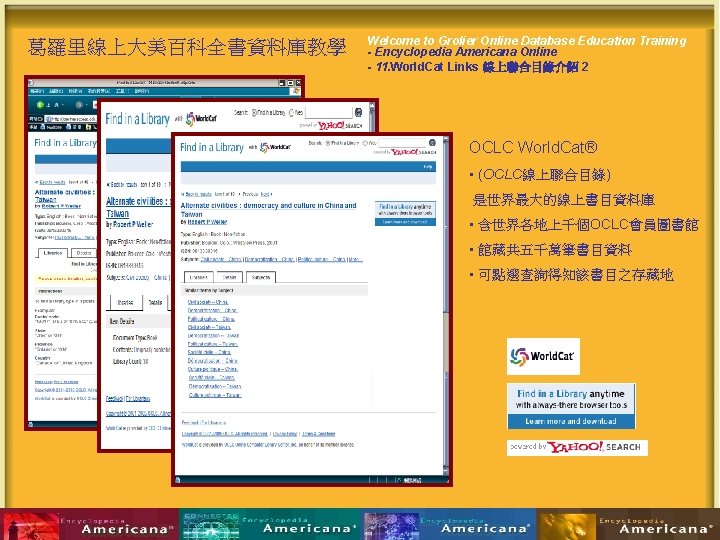Click the WorldCat logo in the front window header
This screenshot has height=540, width=720.
pos(276,147)
